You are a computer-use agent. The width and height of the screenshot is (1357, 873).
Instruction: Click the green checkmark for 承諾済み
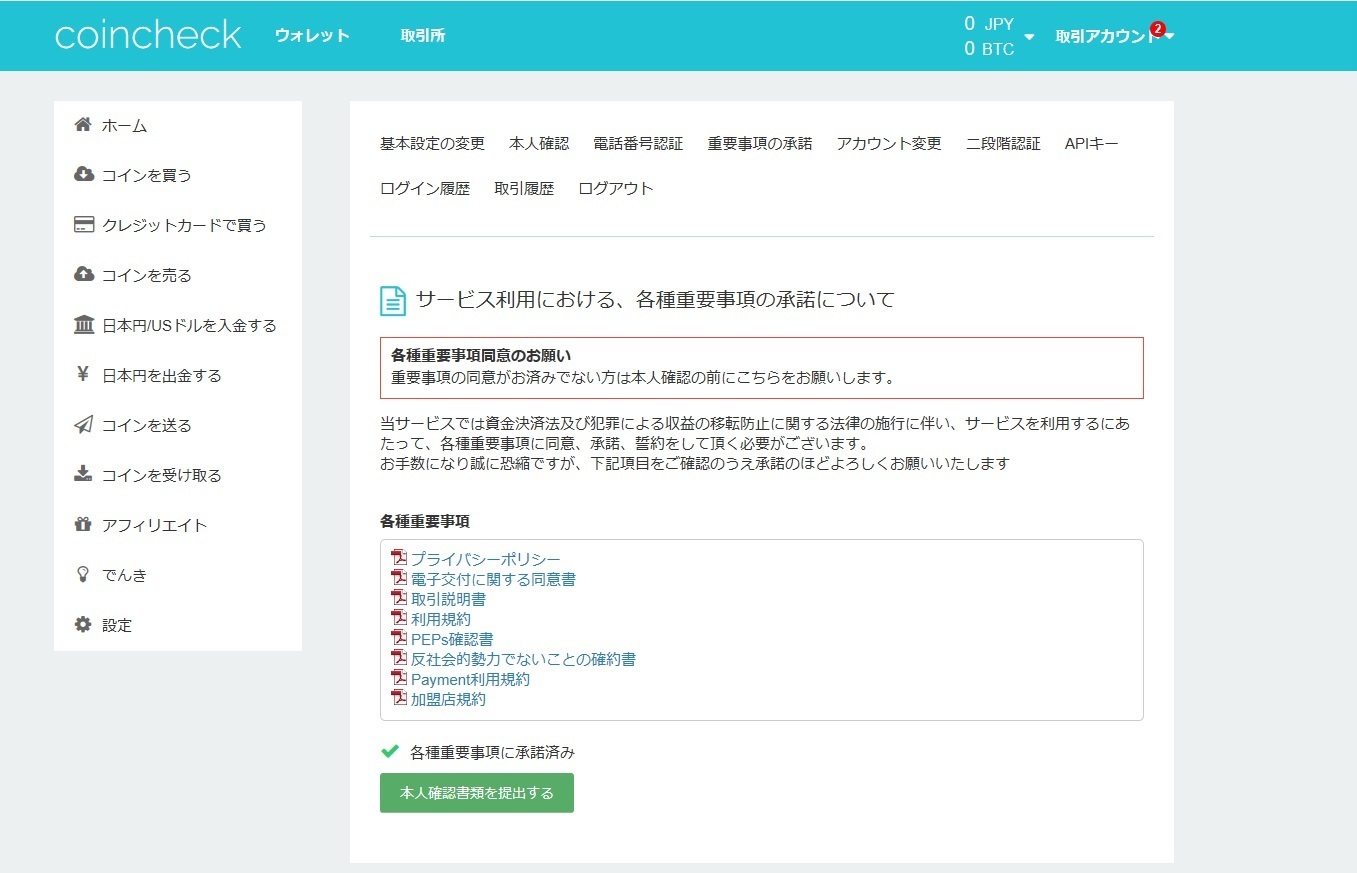(390, 752)
